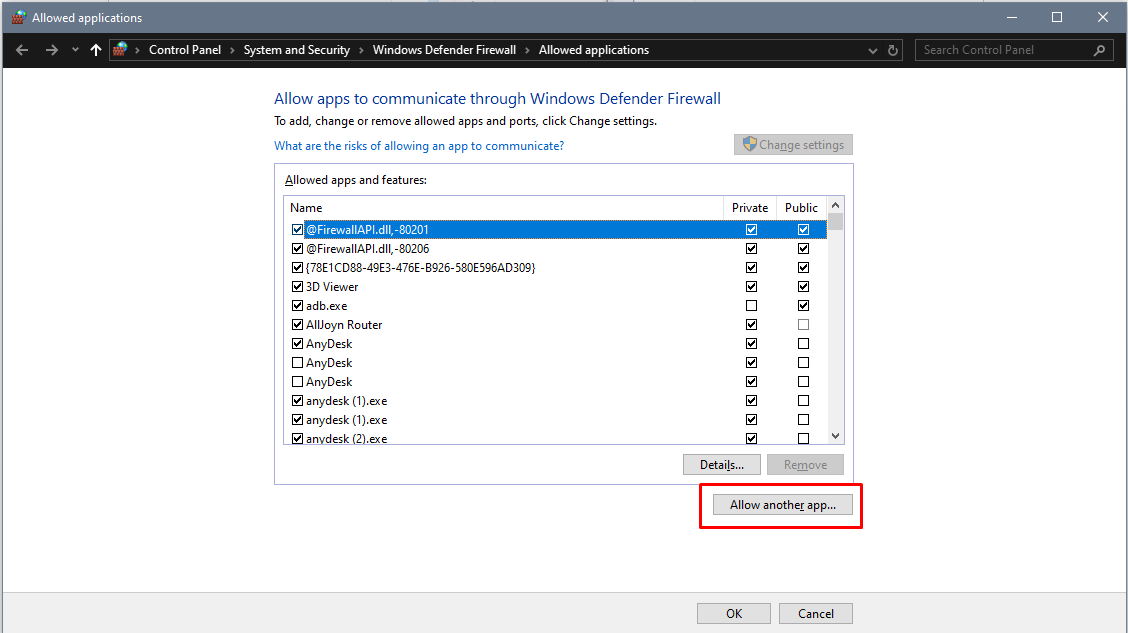Go up one level with Up arrow
The height and width of the screenshot is (633, 1128).
click(x=96, y=50)
